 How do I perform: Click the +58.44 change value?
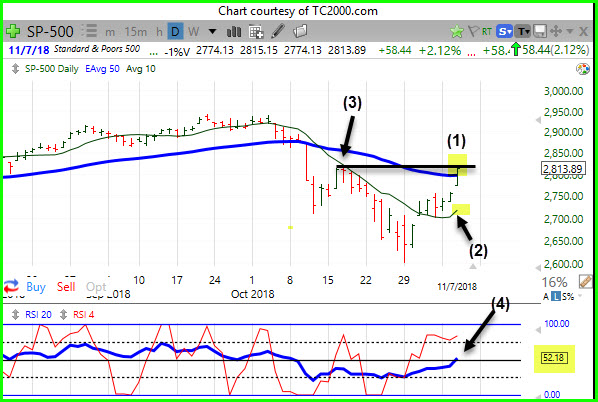click(x=395, y=50)
